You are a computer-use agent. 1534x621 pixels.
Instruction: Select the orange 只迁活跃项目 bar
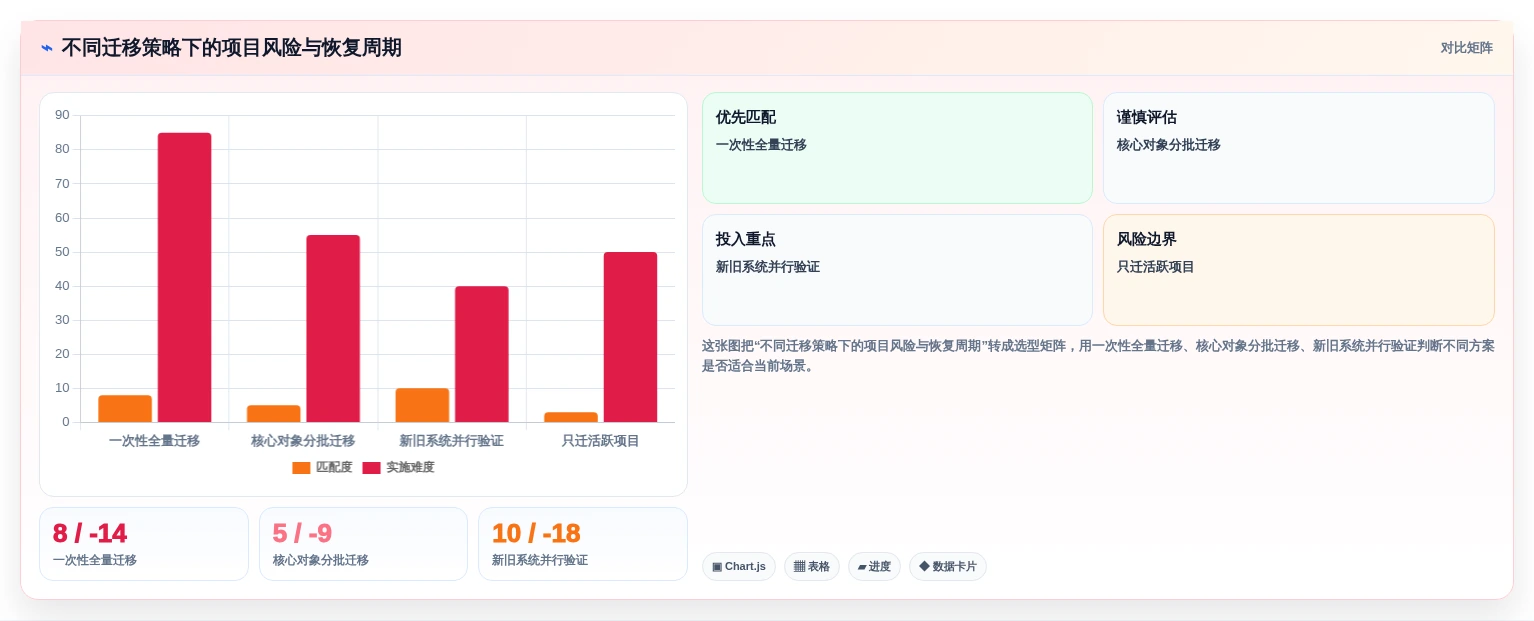pos(571,417)
